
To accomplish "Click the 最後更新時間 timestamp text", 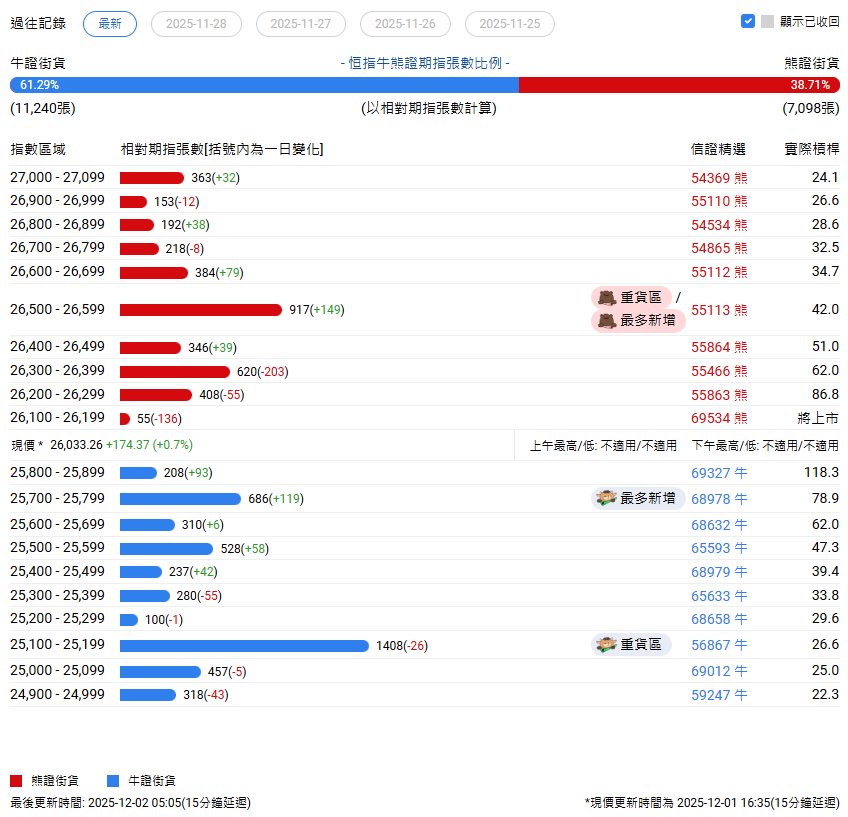I will click(130, 802).
